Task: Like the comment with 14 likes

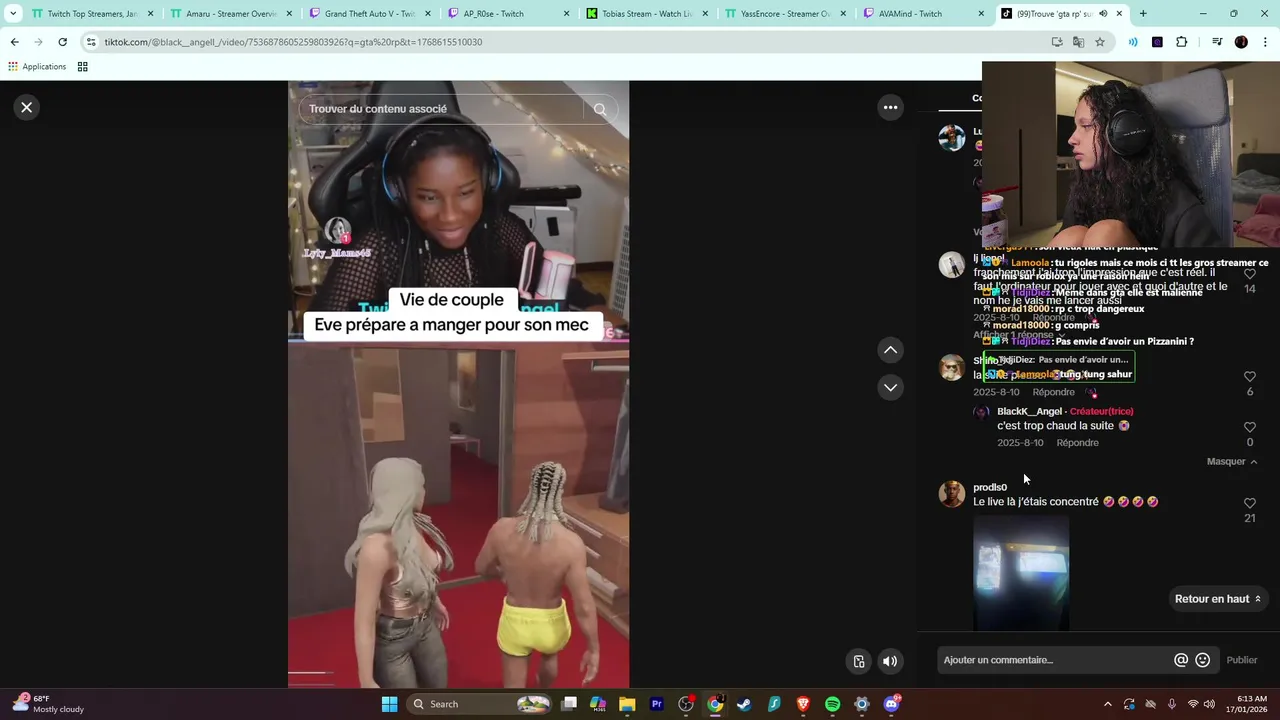Action: point(1250,274)
